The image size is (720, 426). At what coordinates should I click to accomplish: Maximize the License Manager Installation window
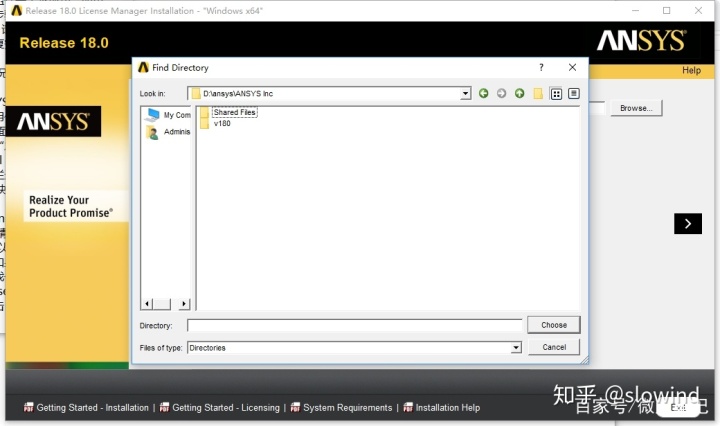tap(667, 11)
